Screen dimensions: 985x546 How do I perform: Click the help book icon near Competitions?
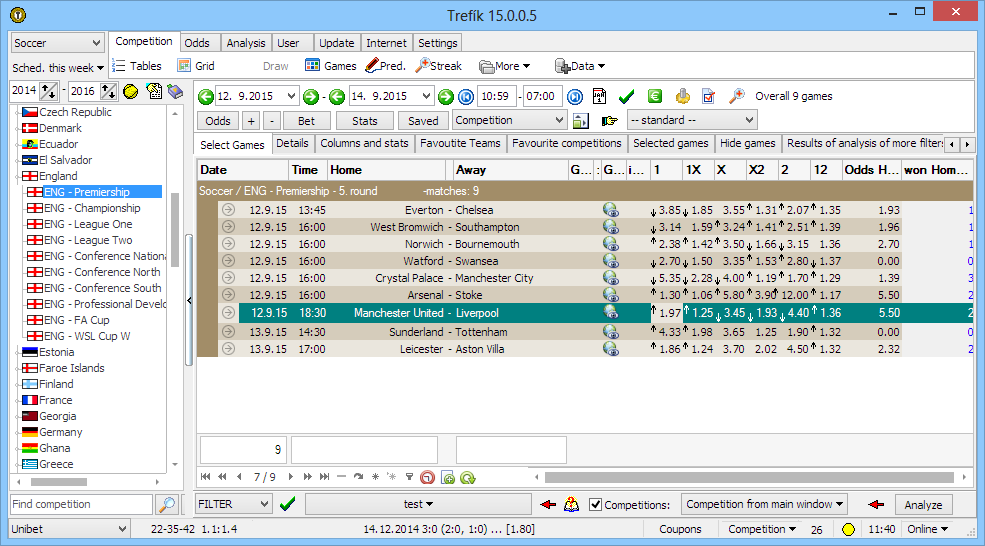tap(571, 504)
